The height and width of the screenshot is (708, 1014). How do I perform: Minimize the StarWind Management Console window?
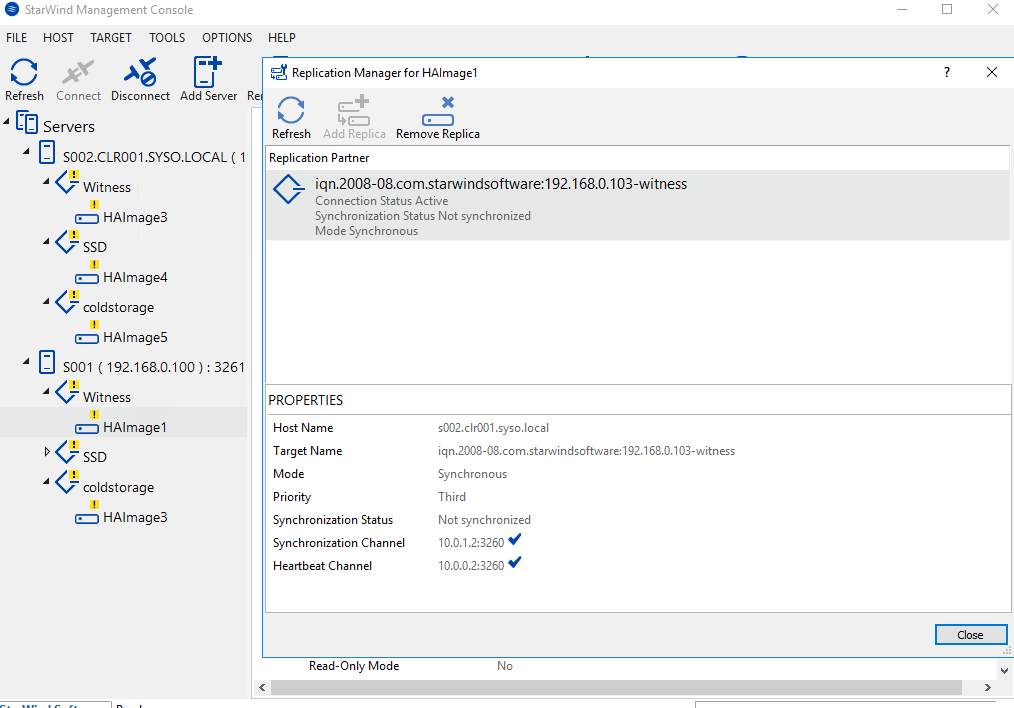(902, 10)
